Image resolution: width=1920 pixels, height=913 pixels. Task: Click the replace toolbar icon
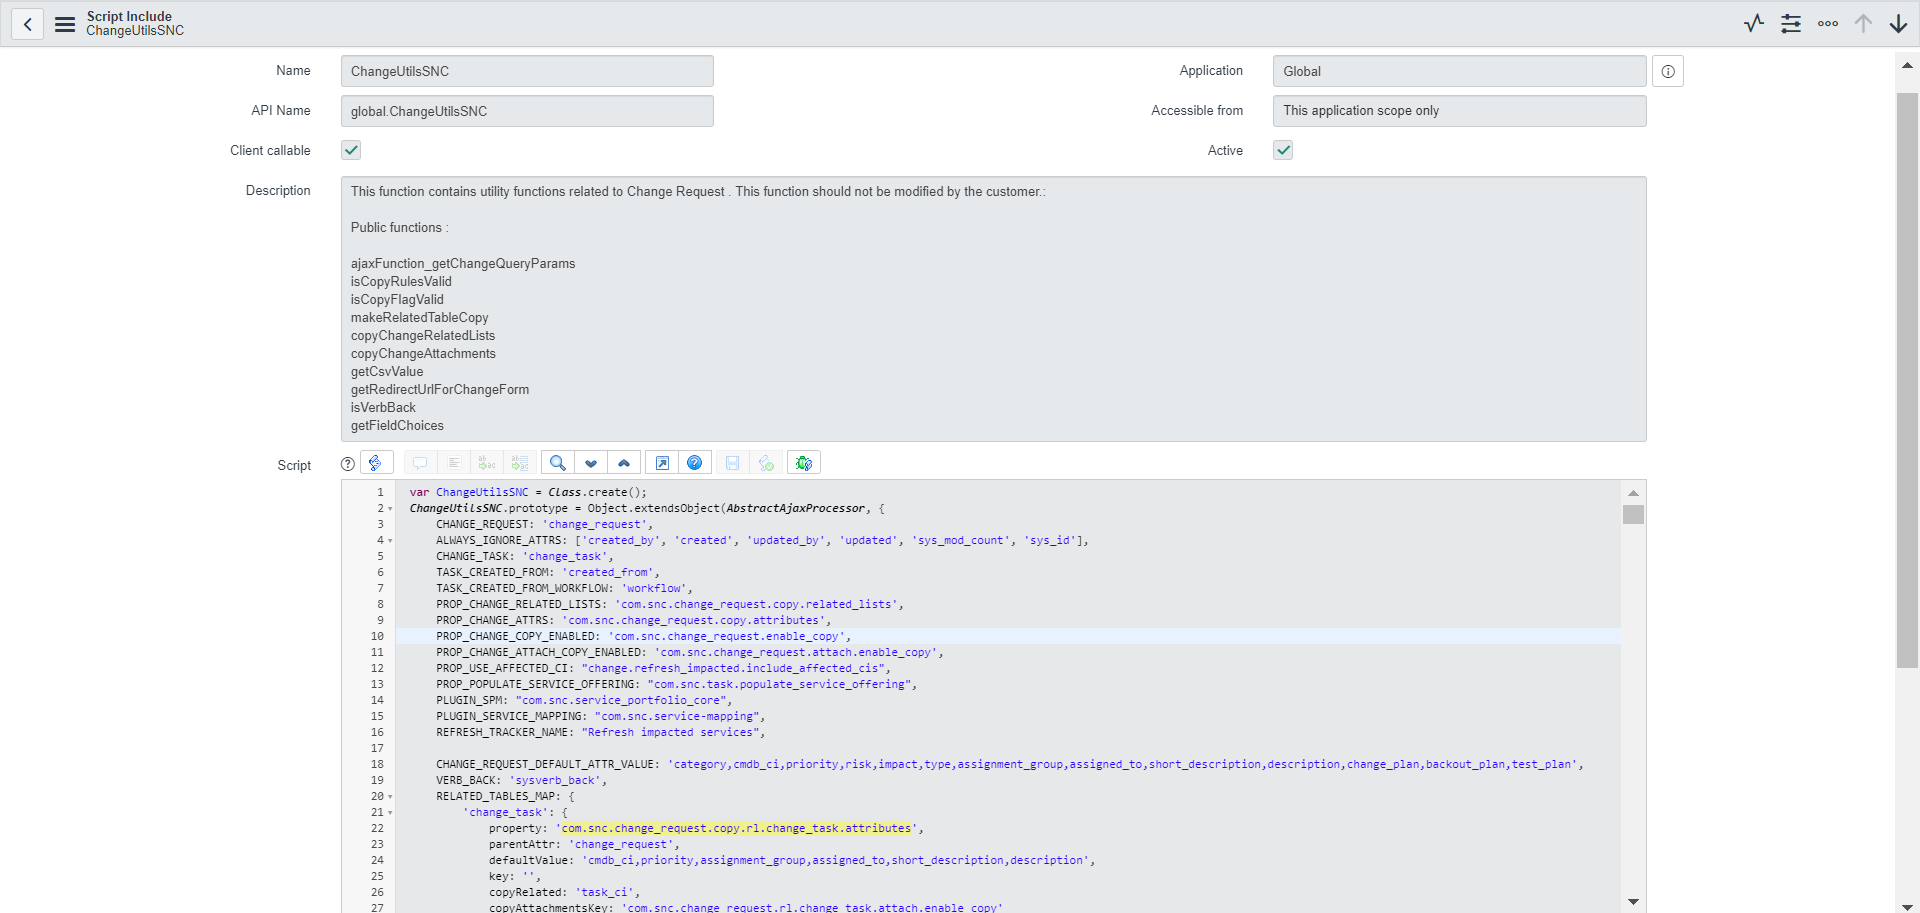click(x=487, y=463)
